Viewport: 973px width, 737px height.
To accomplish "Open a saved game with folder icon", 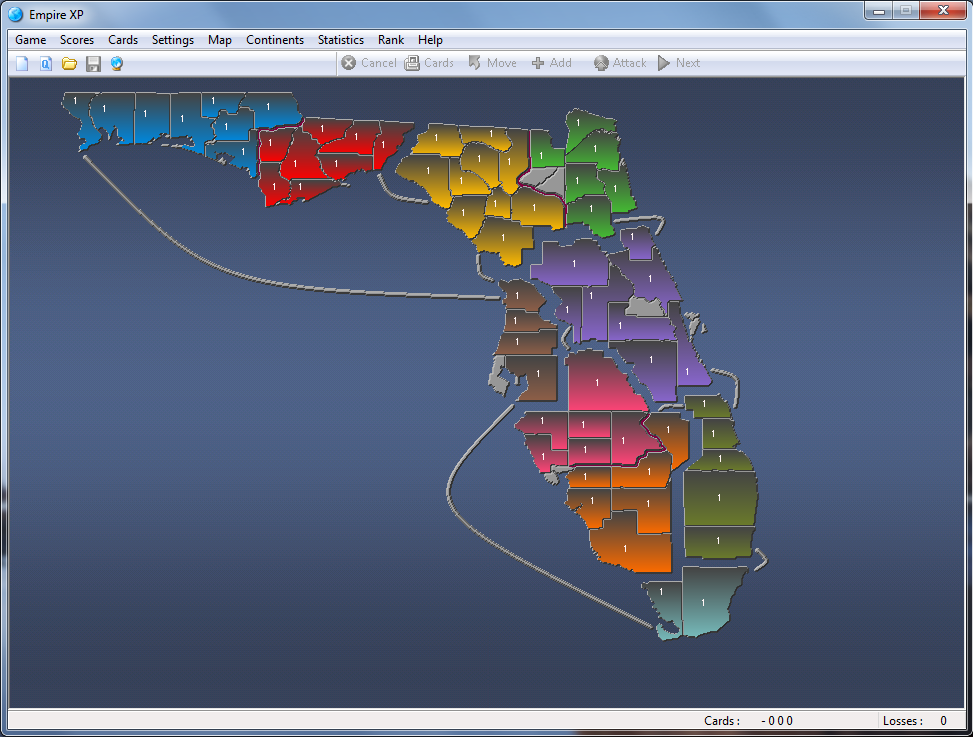I will coord(69,64).
